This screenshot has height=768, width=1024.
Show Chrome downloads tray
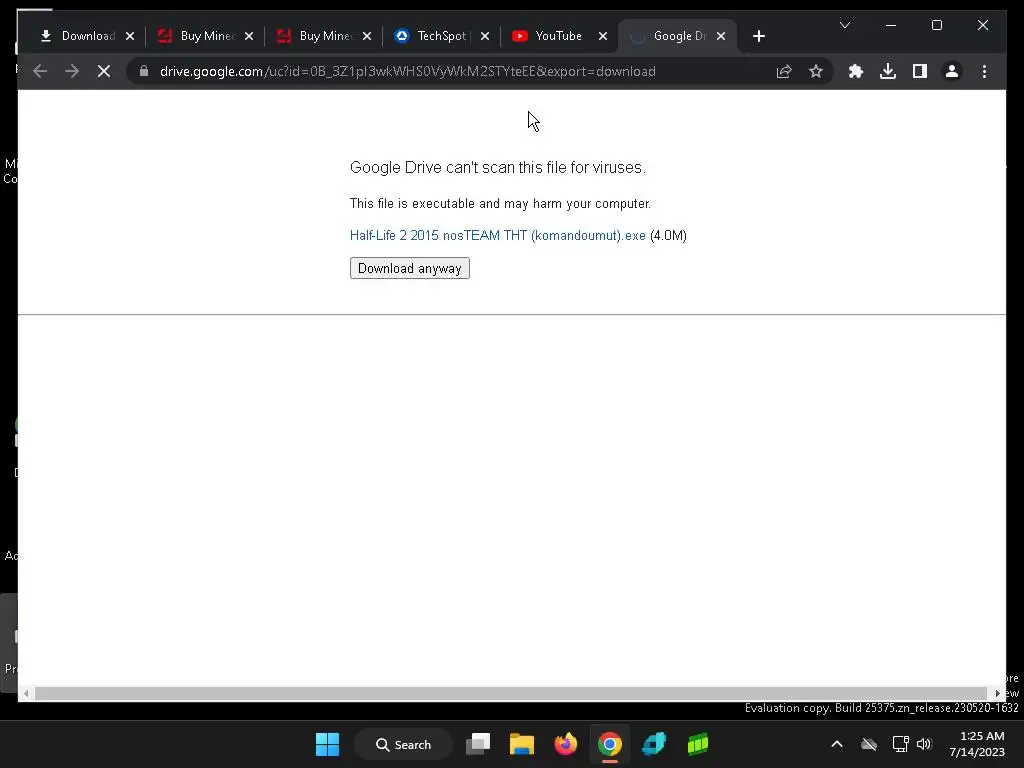tap(888, 71)
